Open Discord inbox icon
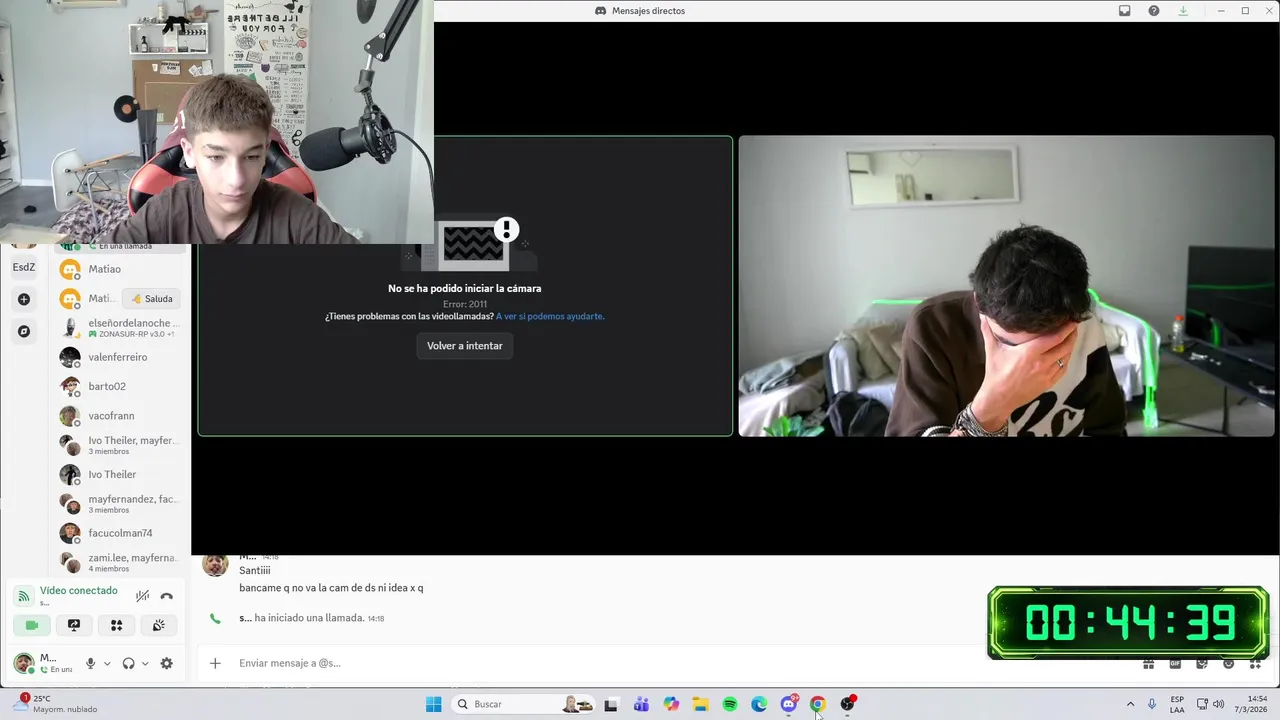Screen dimensions: 1280x720 click(x=1125, y=11)
